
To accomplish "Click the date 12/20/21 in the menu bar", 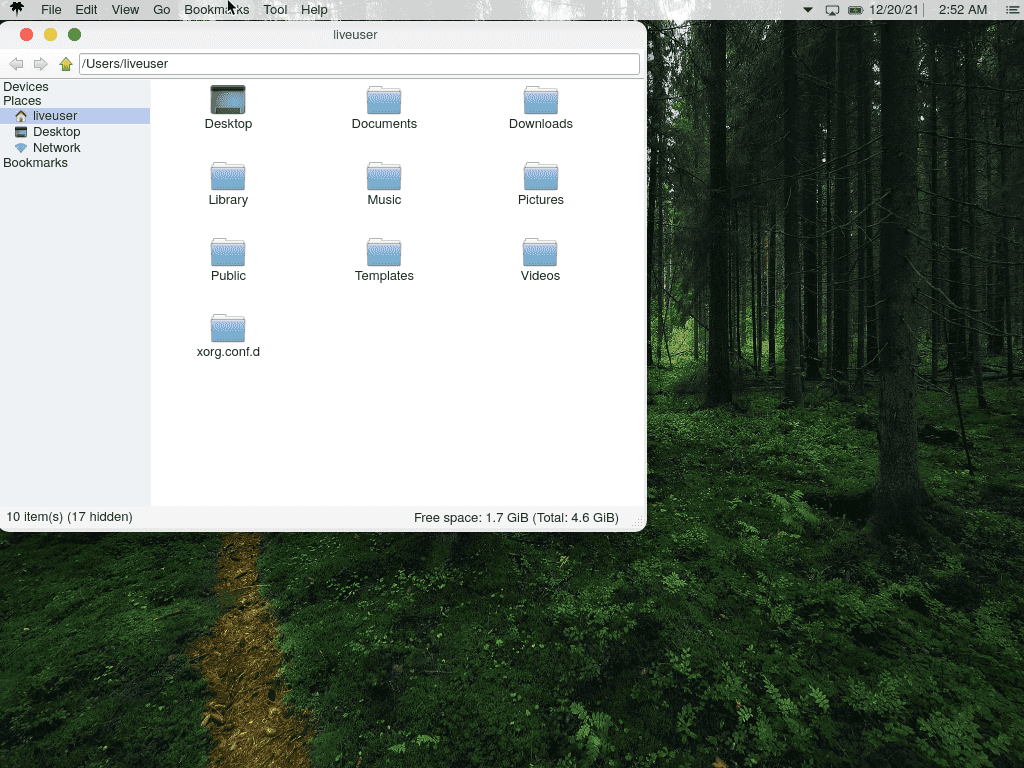I will (898, 9).
